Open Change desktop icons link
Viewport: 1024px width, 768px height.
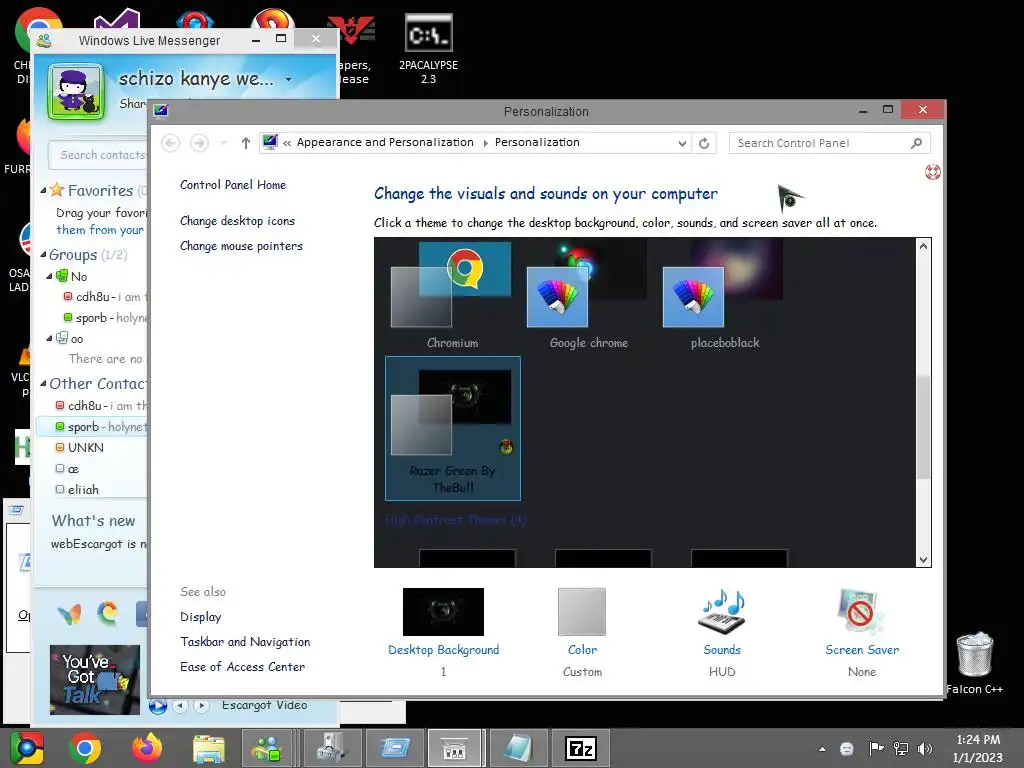click(x=237, y=221)
